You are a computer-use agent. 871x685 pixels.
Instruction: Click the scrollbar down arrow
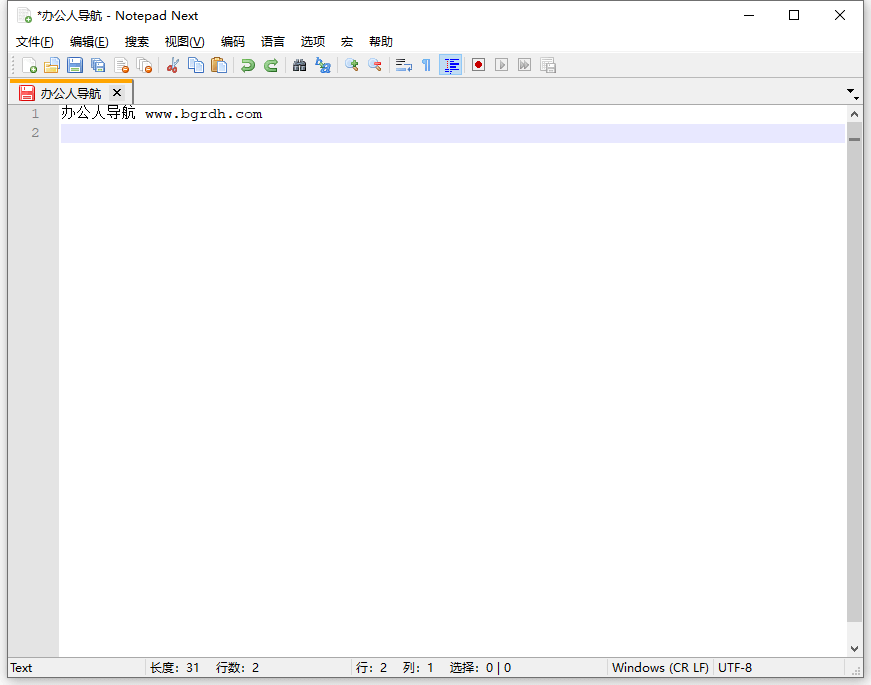(854, 648)
